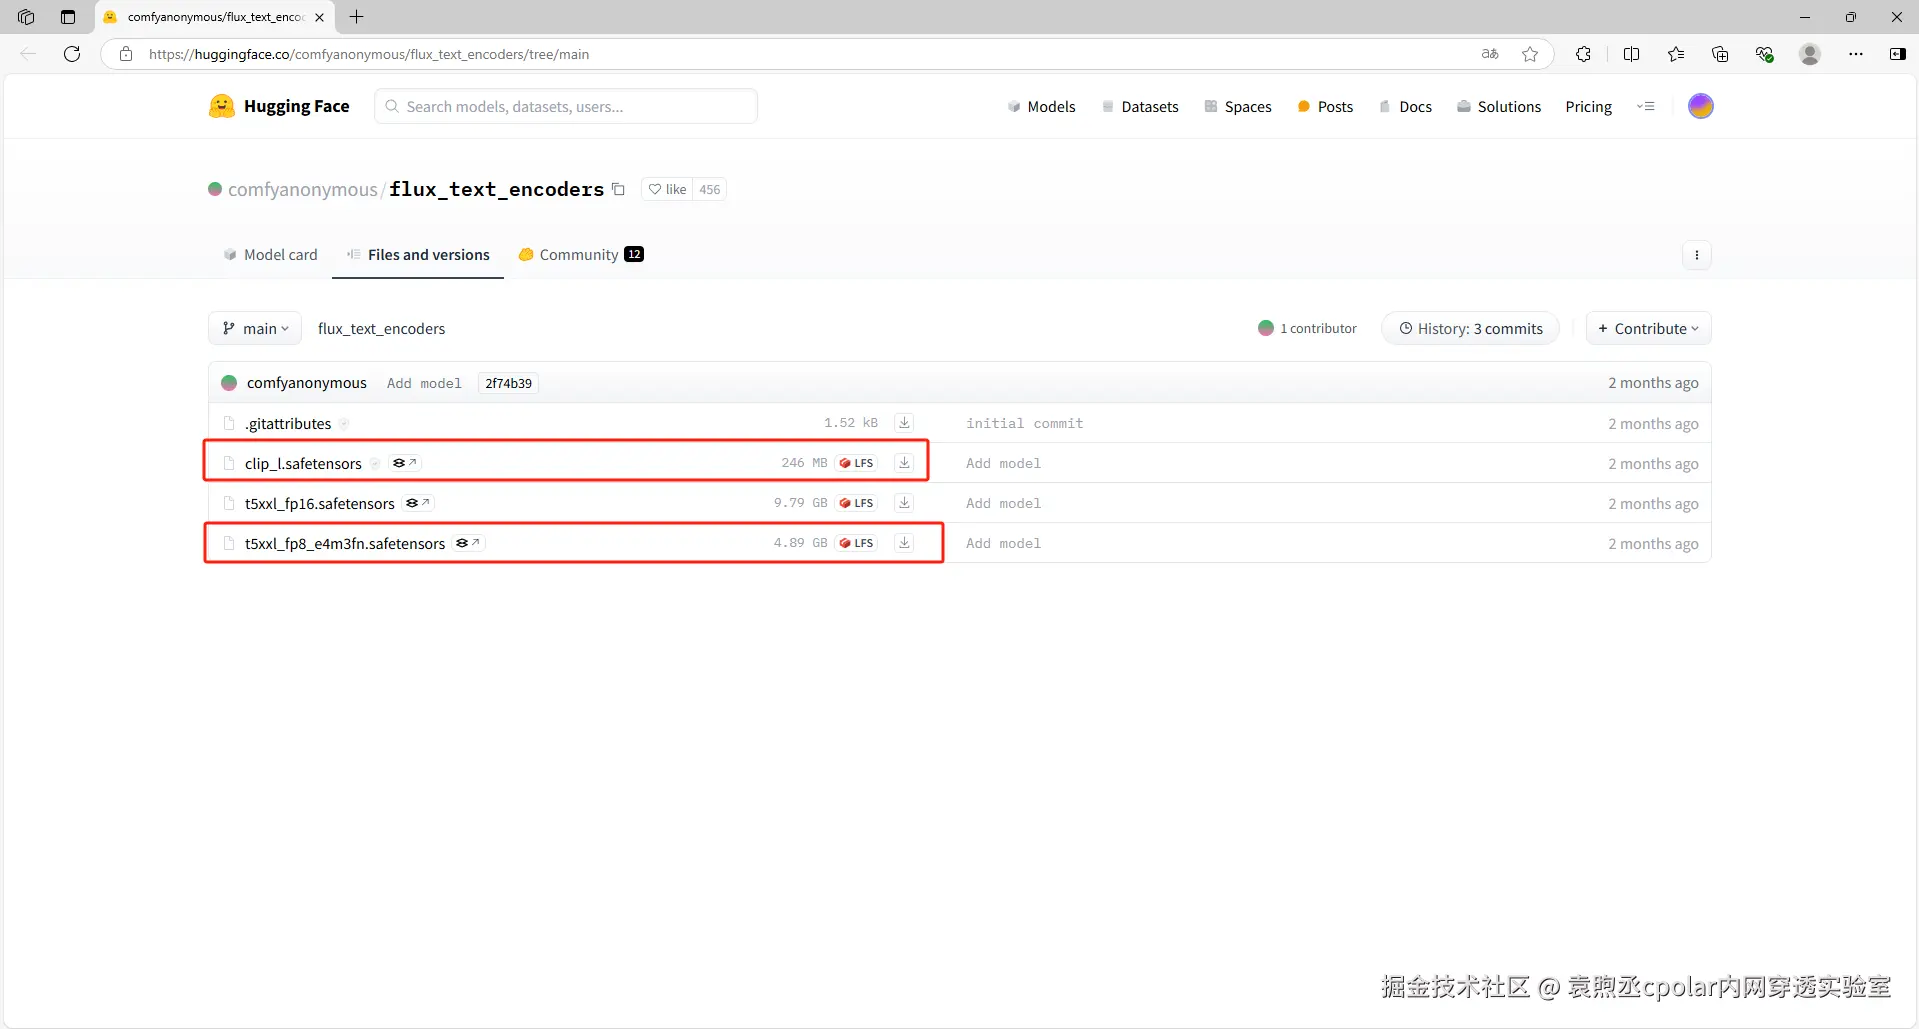Go to Spaces in the top navigation
Image resolution: width=1919 pixels, height=1029 pixels.
[x=1238, y=106]
